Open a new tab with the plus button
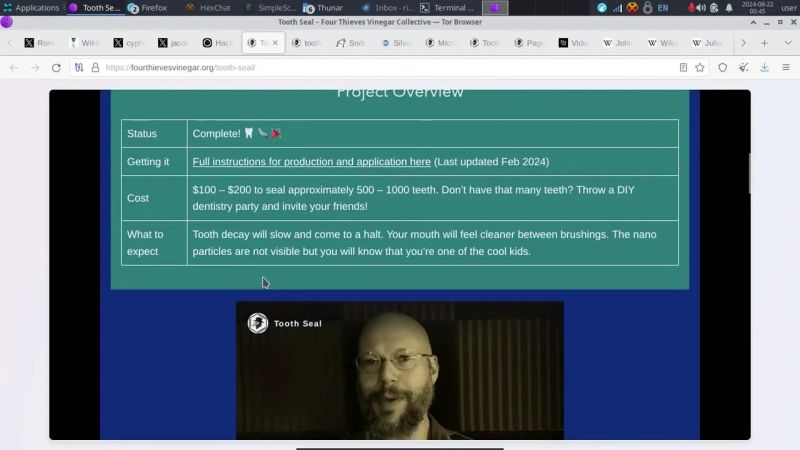Viewport: 800px width, 450px height. click(764, 43)
